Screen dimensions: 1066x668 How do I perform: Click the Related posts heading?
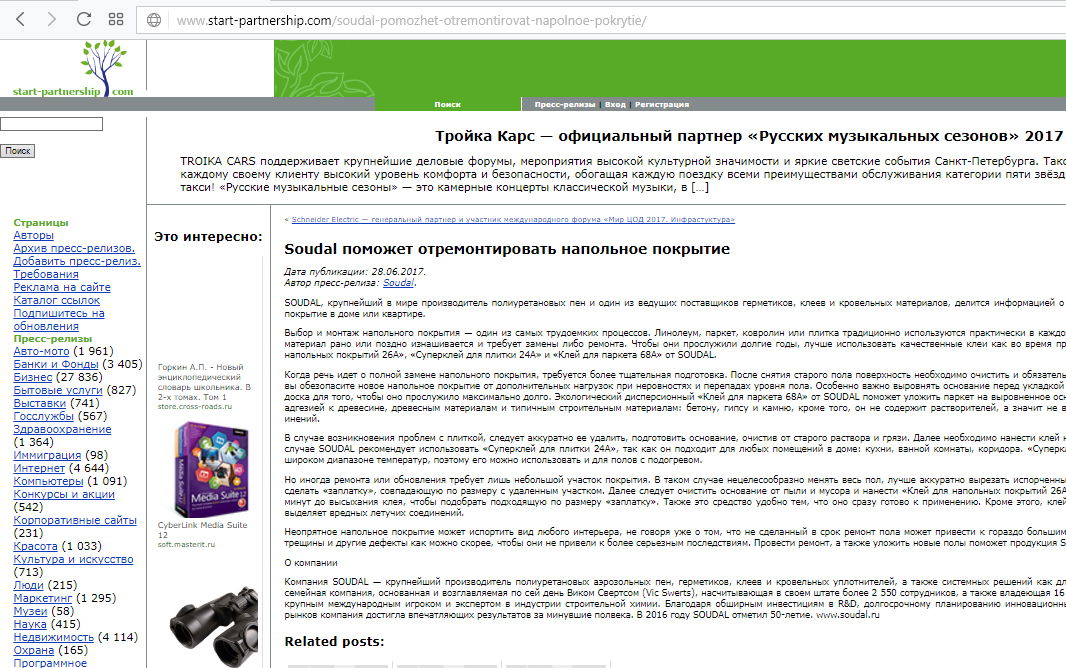pos(334,641)
